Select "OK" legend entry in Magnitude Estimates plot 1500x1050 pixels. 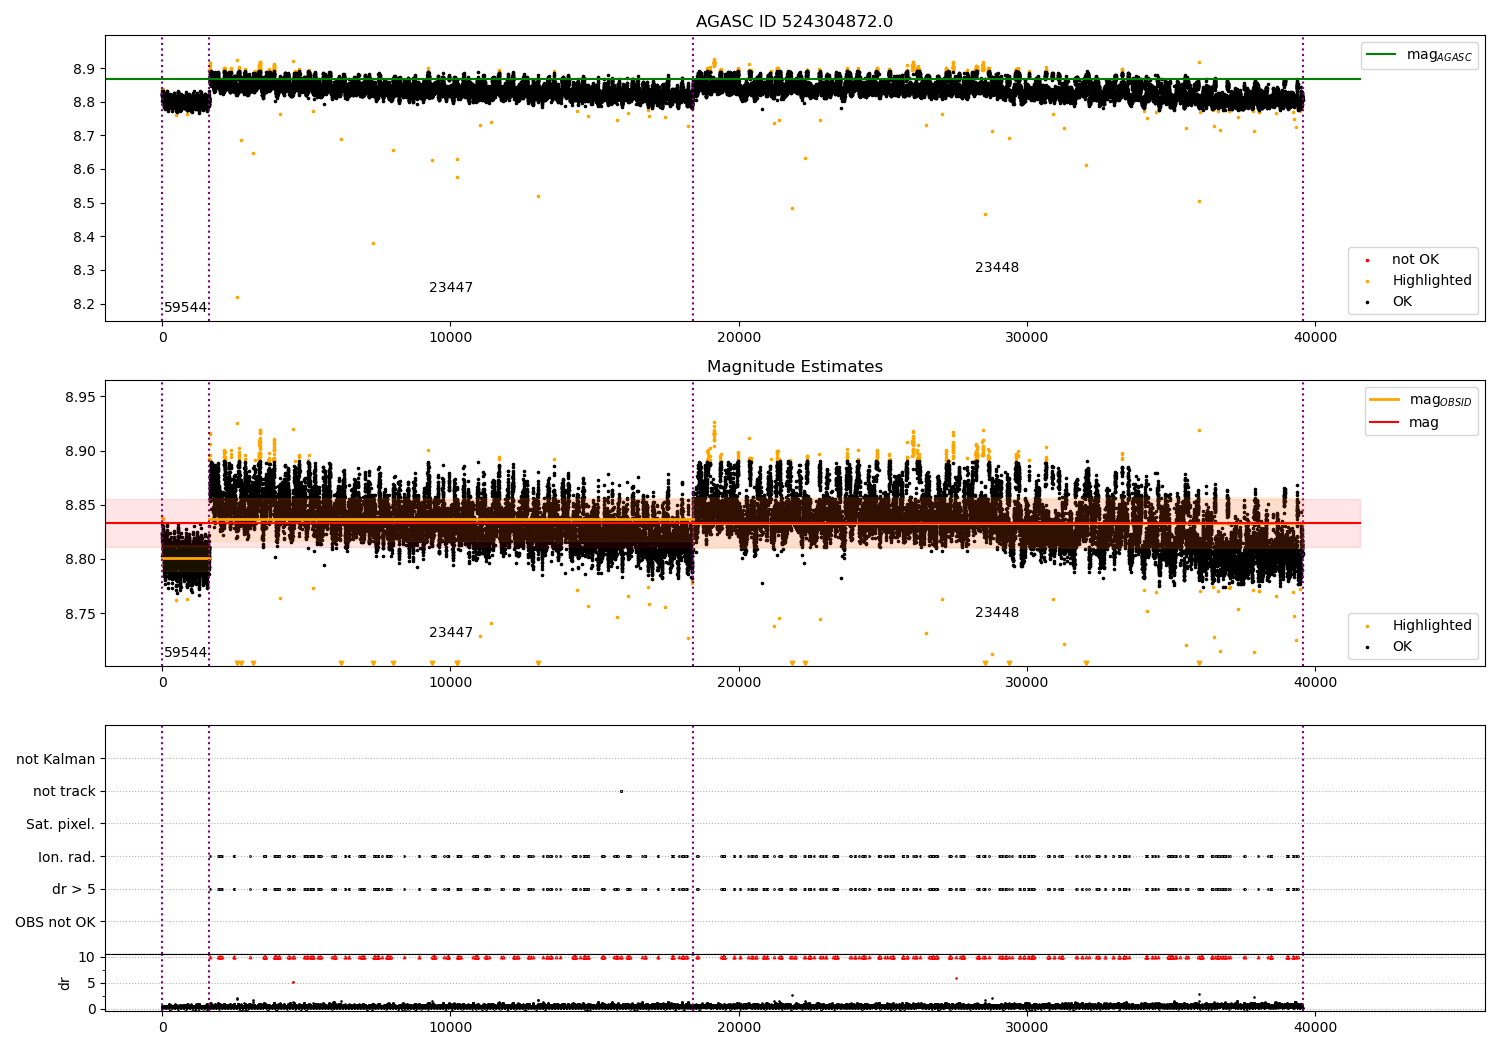pos(1402,647)
